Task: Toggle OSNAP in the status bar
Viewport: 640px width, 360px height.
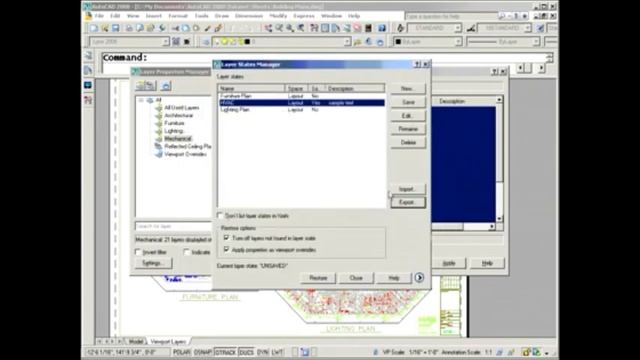Action: (202, 352)
